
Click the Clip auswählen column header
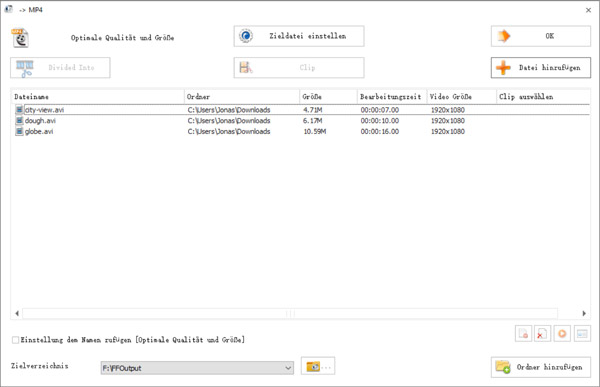[x=543, y=97]
